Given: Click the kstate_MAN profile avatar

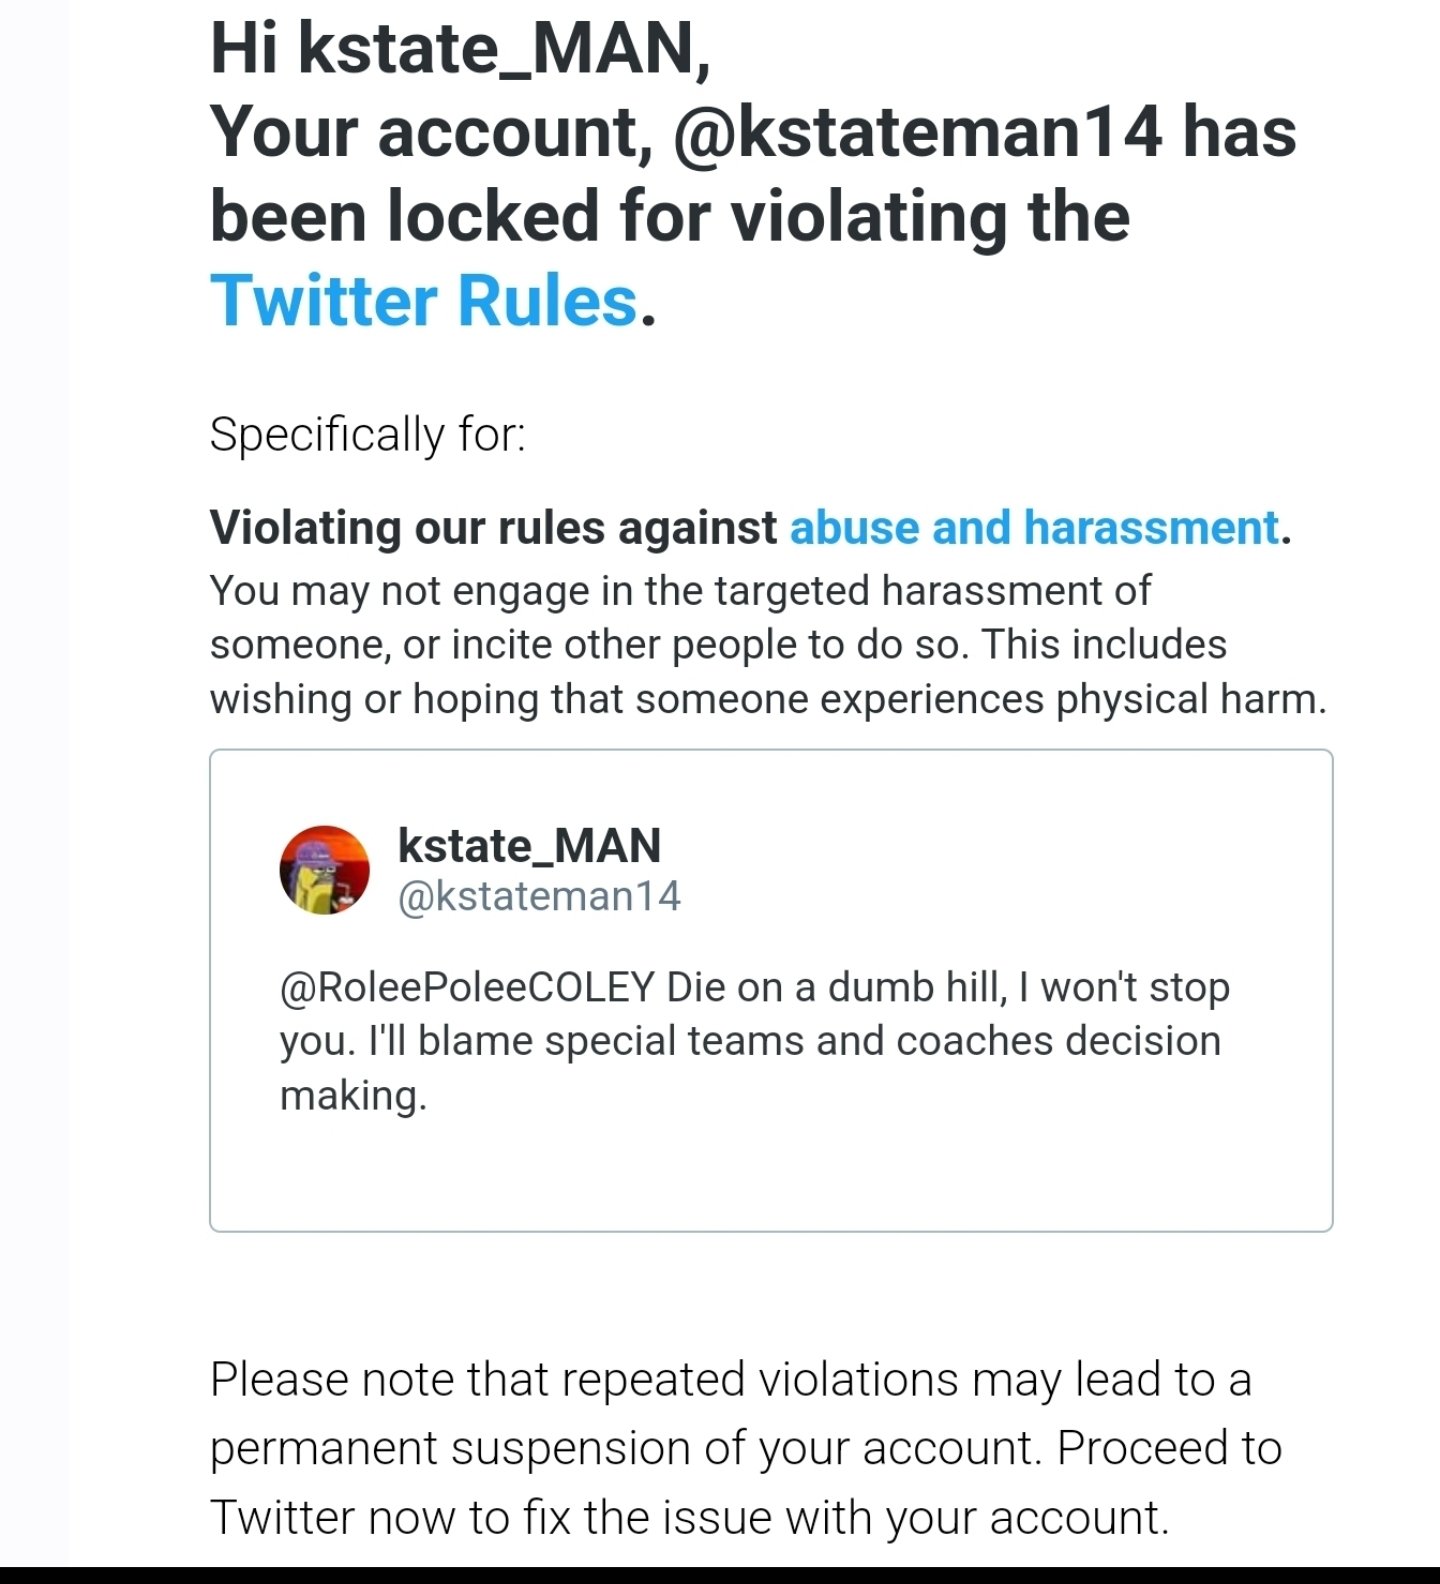Looking at the screenshot, I should coord(324,870).
